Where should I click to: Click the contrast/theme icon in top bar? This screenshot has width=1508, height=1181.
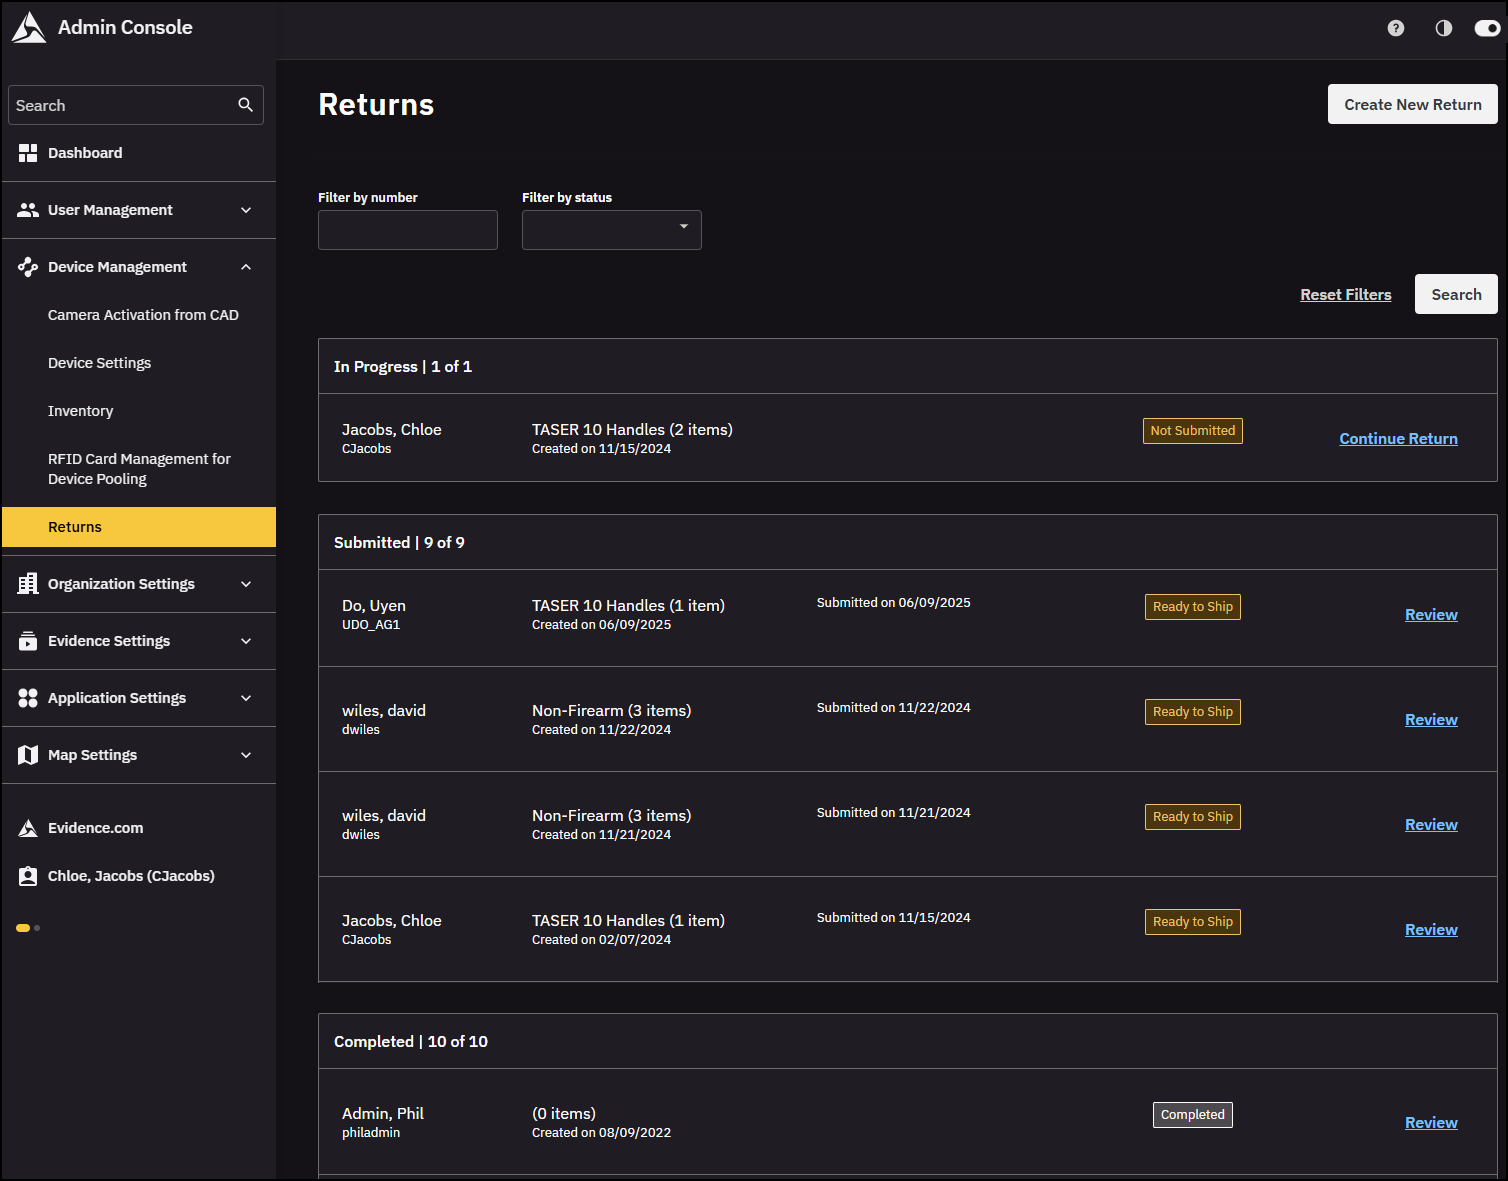pos(1443,28)
